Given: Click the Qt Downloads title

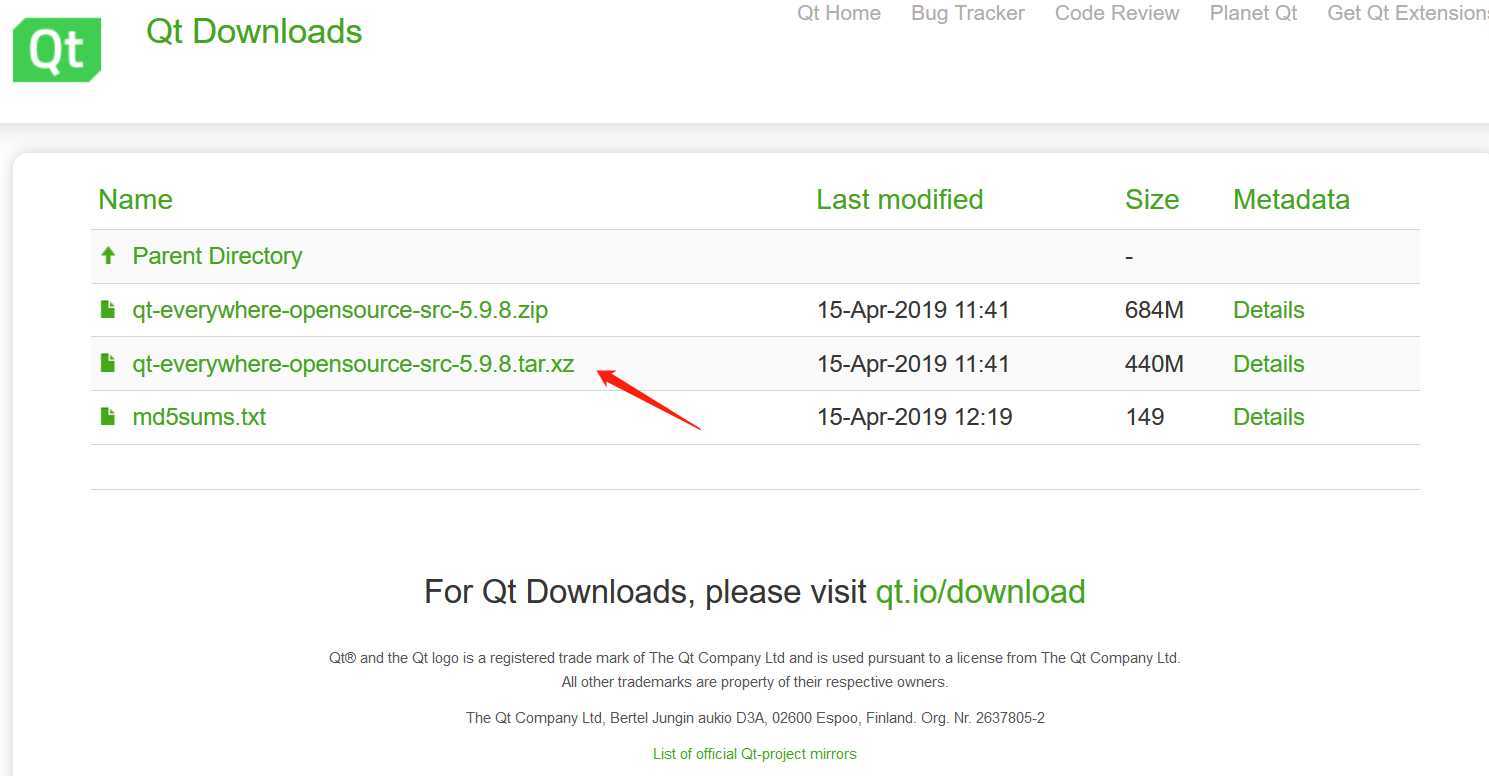Looking at the screenshot, I should (x=254, y=31).
